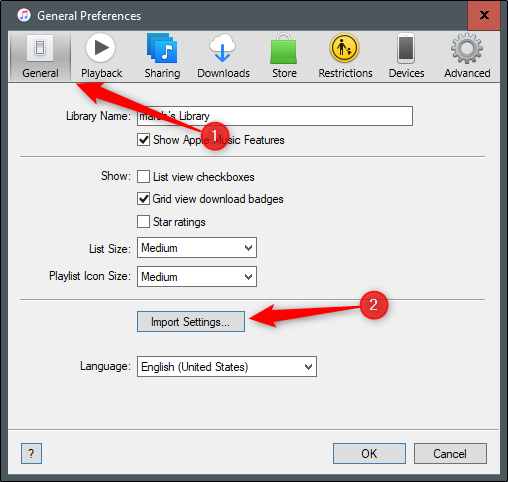Open help with the question mark button
The width and height of the screenshot is (508, 482).
[x=31, y=454]
